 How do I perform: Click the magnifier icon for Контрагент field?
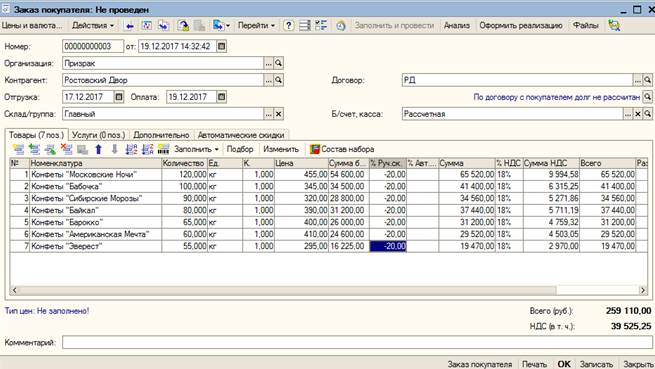279,80
